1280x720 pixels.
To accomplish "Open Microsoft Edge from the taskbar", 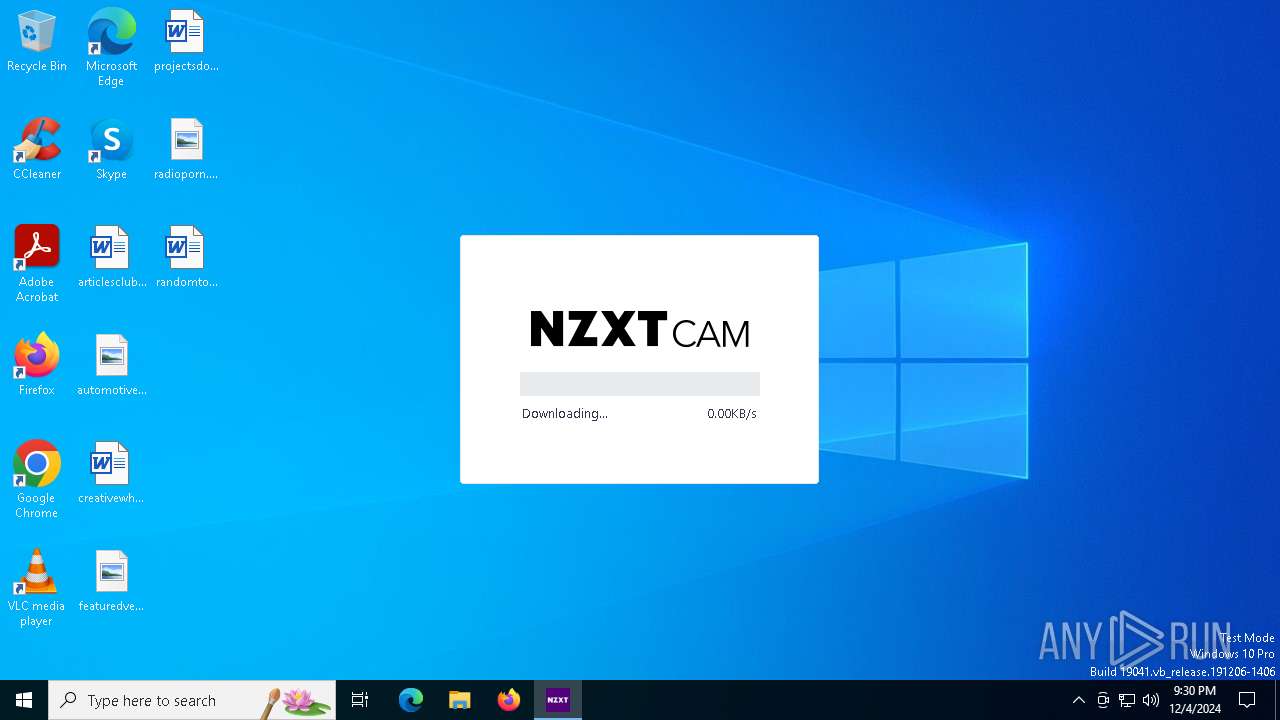I will [411, 700].
